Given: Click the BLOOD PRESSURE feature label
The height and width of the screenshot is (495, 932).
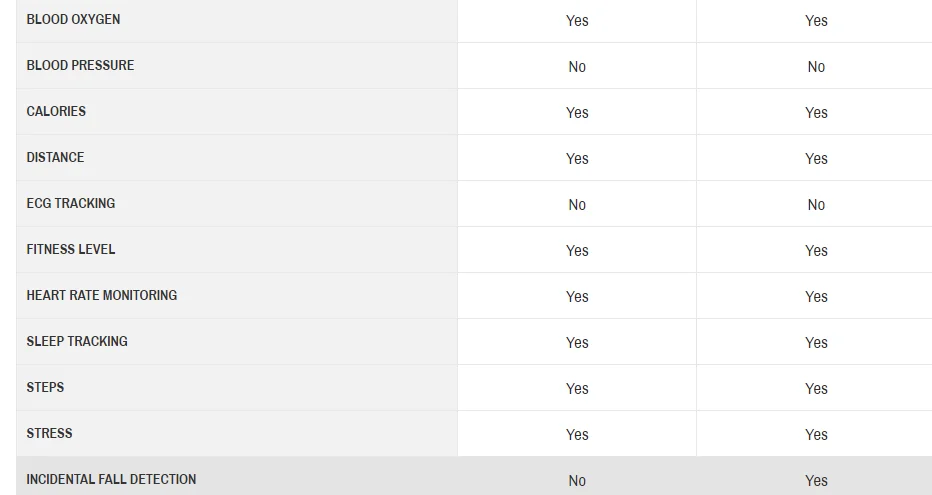Looking at the screenshot, I should coord(80,65).
